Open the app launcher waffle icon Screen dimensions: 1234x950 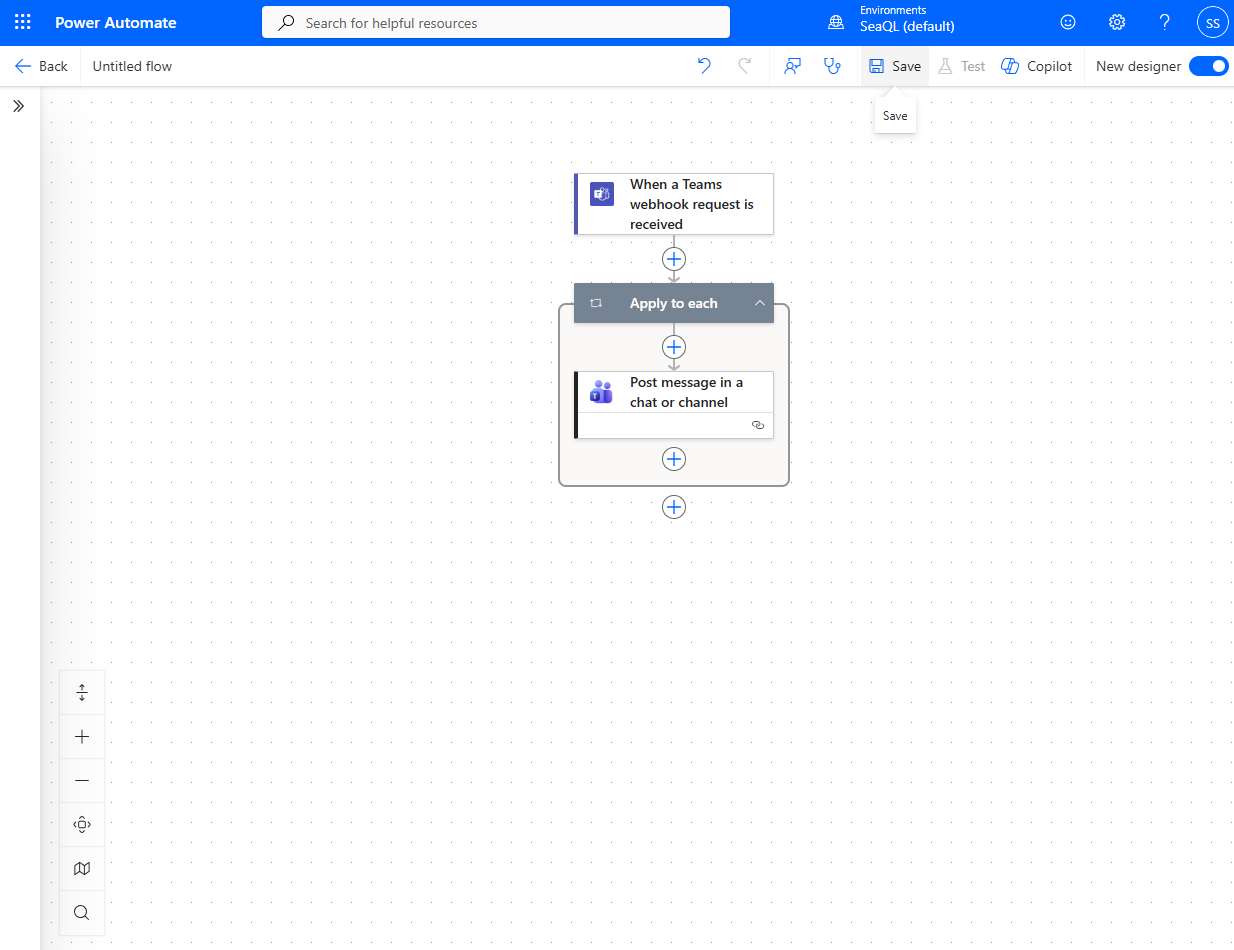click(22, 22)
